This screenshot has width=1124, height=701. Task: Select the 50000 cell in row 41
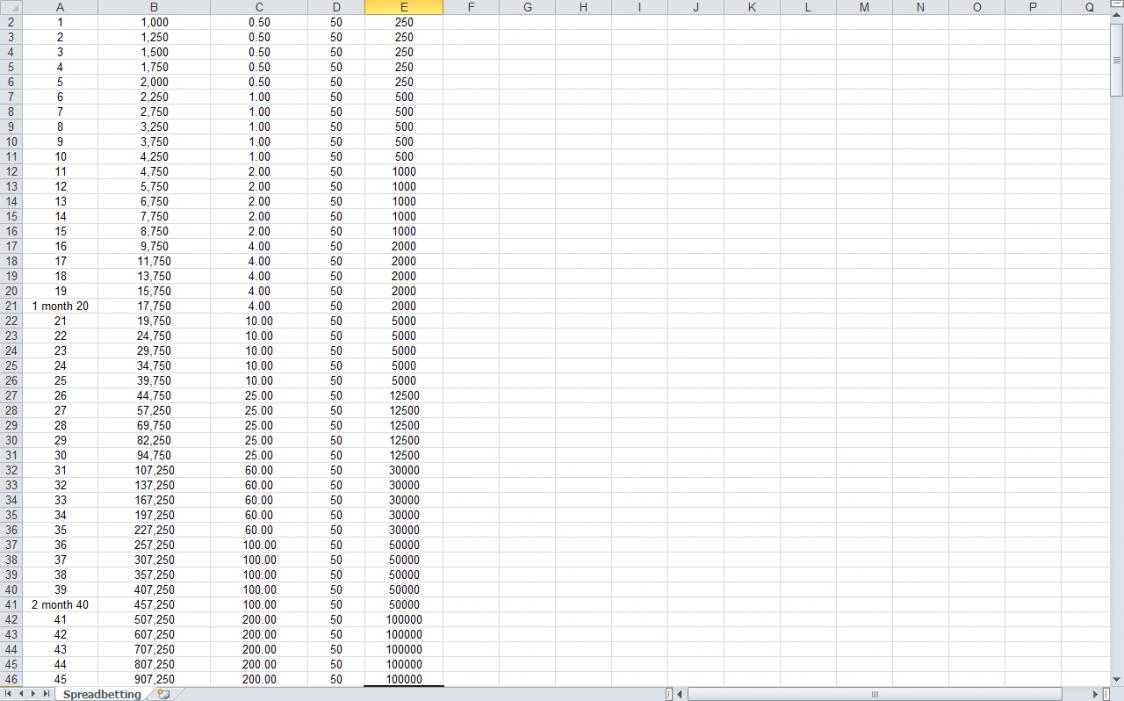pyautogui.click(x=404, y=605)
